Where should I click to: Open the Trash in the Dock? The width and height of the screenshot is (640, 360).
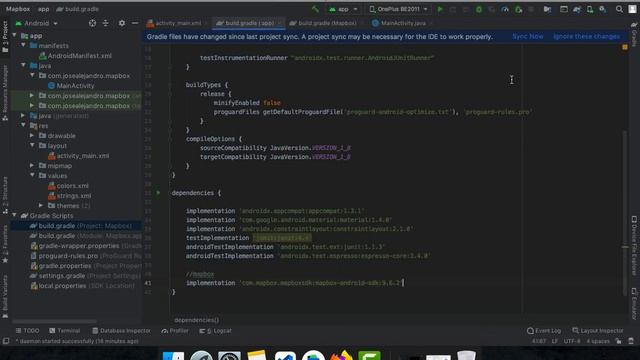(x=466, y=355)
